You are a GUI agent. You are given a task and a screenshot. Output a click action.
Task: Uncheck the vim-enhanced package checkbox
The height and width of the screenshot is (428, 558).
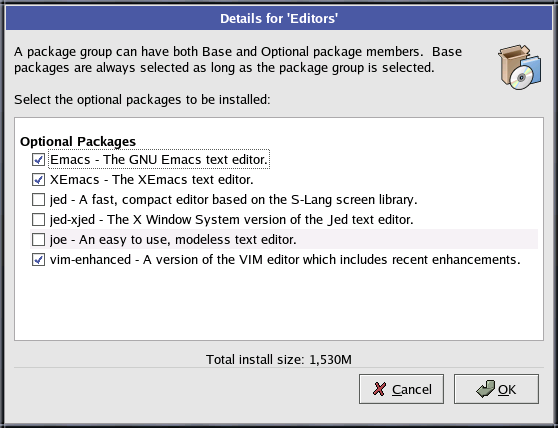coord(38,260)
